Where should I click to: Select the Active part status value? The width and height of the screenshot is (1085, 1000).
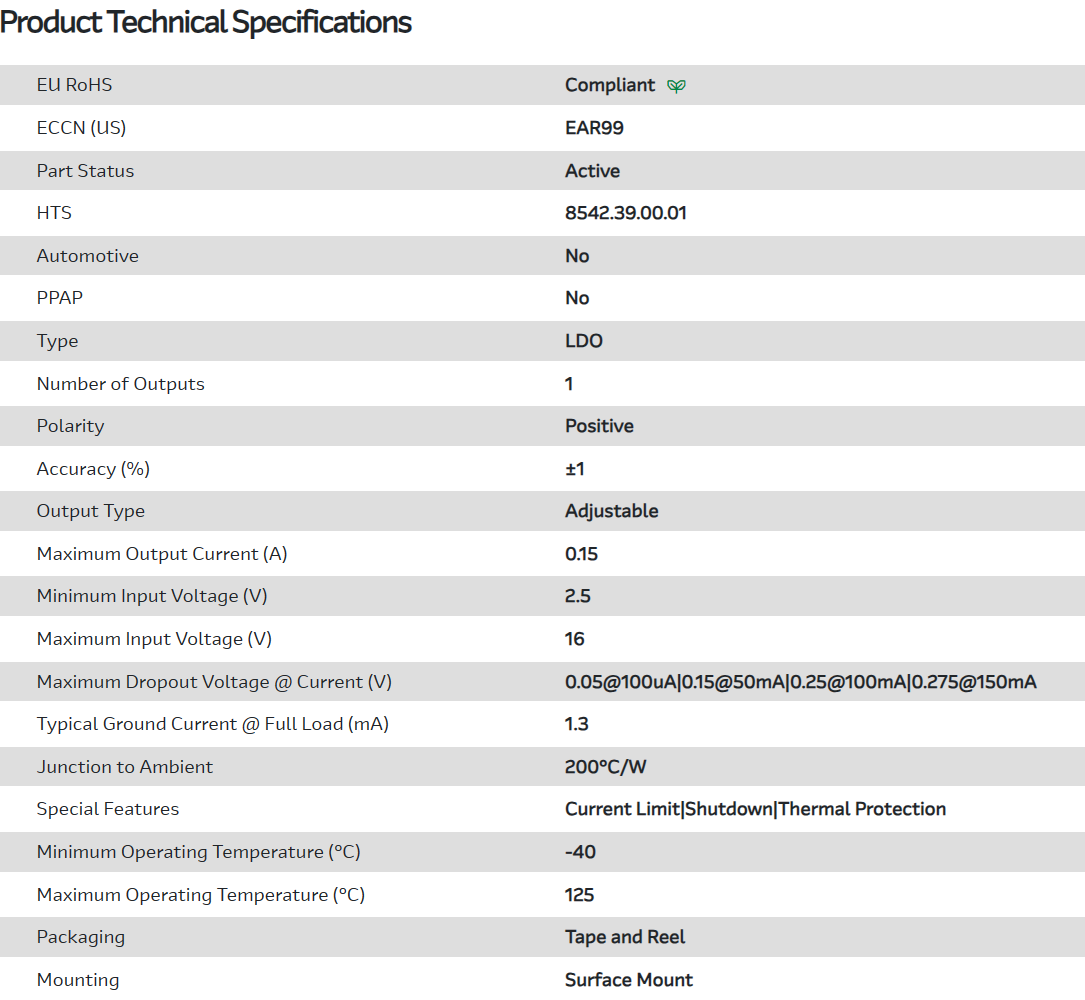[x=592, y=171]
